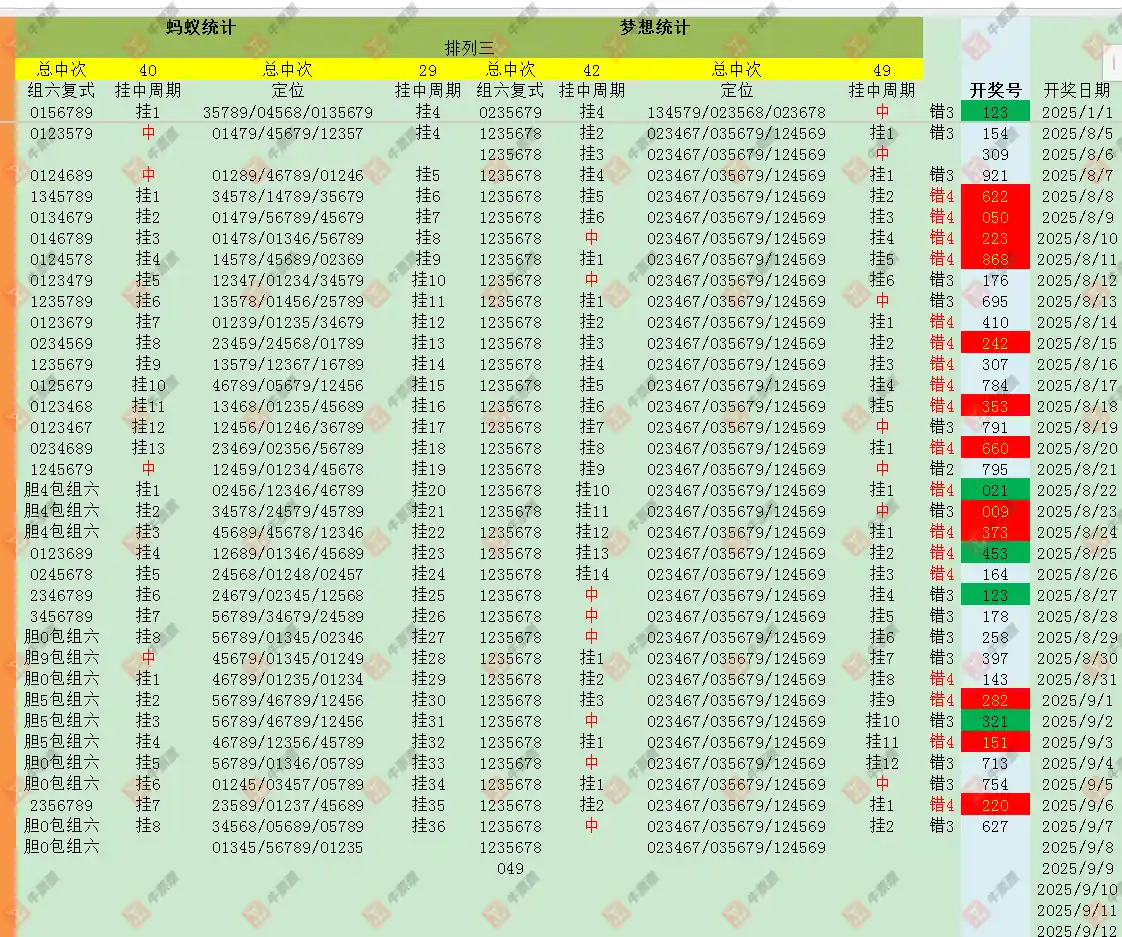This screenshot has height=937, width=1122.
Task: Click the 梦想统计 section header
Action: (x=654, y=28)
